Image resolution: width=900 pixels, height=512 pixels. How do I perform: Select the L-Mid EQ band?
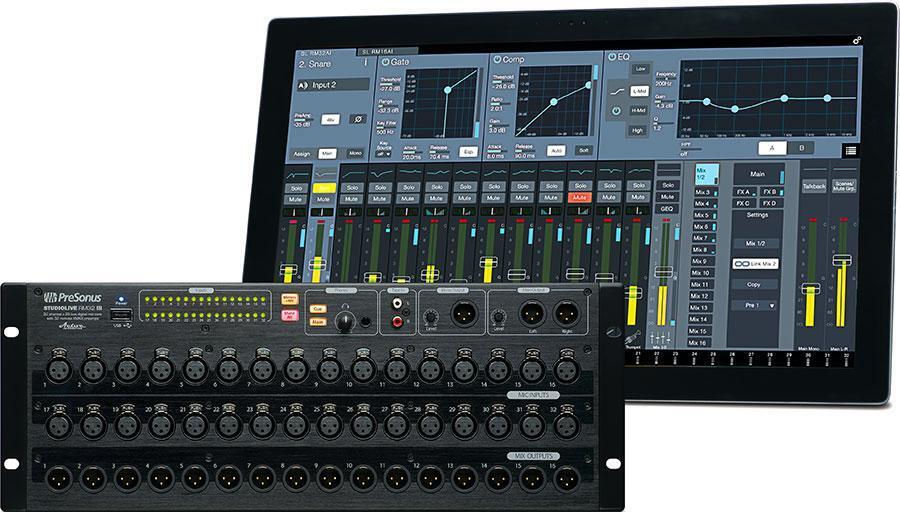(640, 91)
